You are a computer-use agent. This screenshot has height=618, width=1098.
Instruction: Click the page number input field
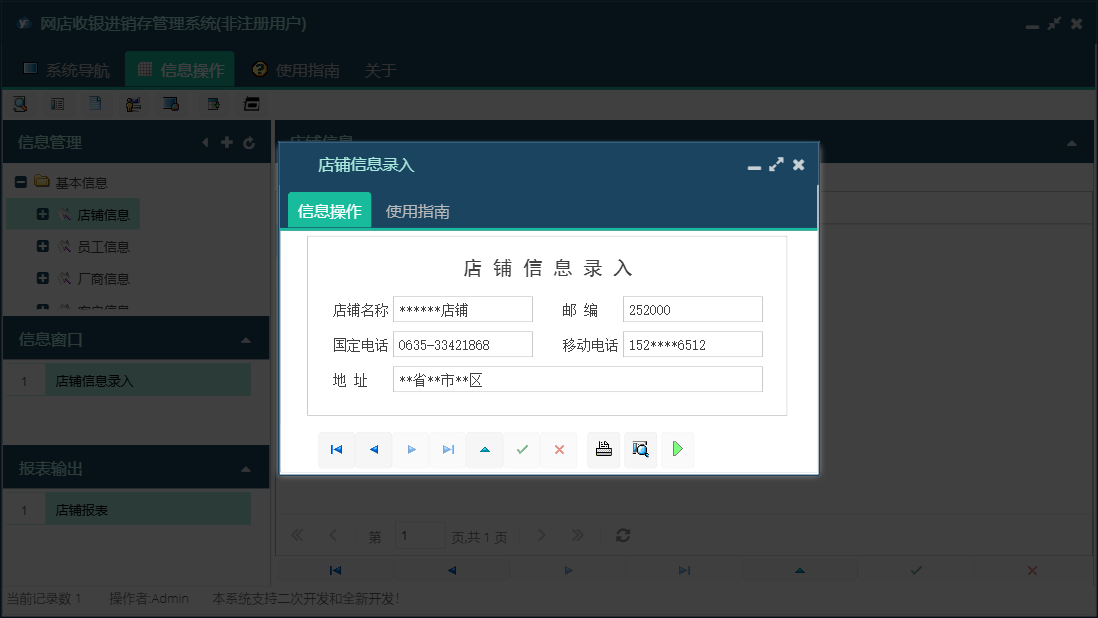pos(420,535)
